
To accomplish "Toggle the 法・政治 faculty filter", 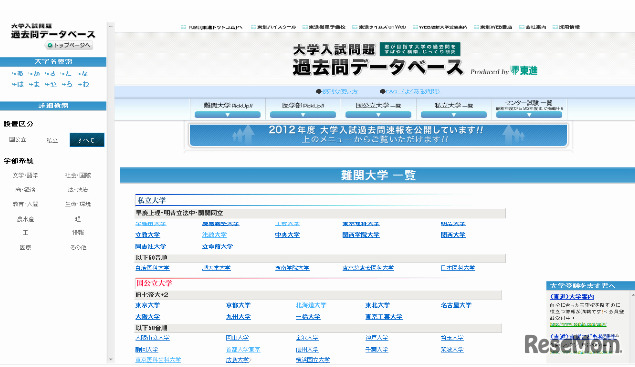I will 78,190.
